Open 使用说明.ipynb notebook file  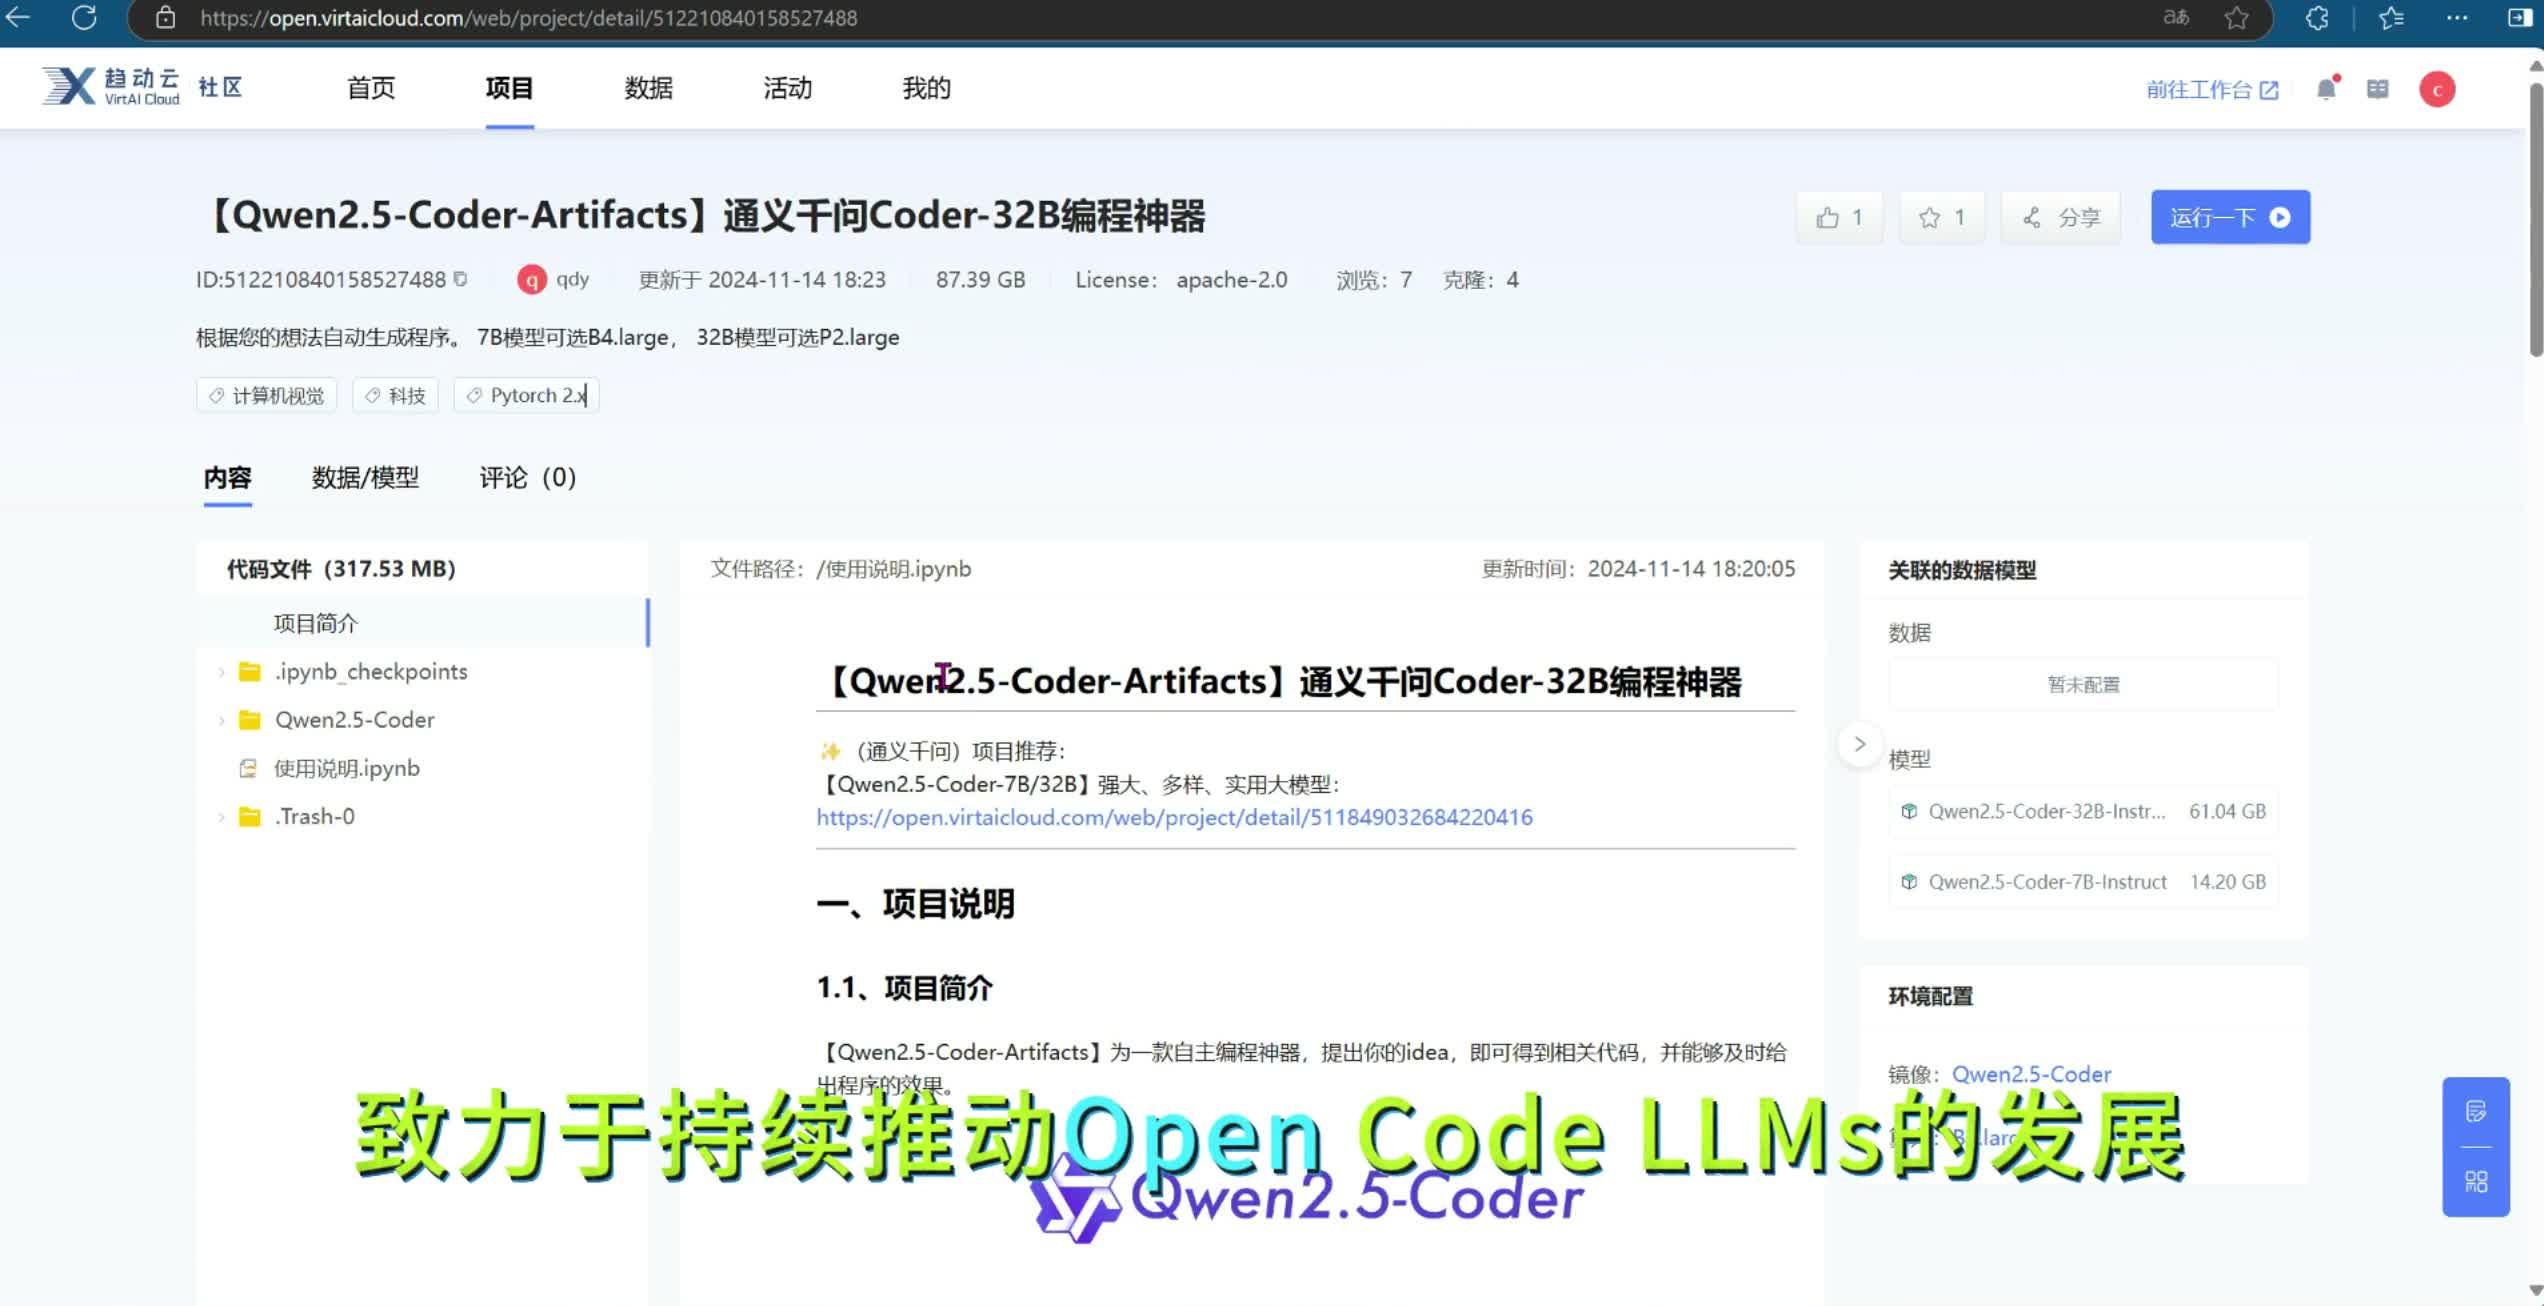[x=345, y=768]
